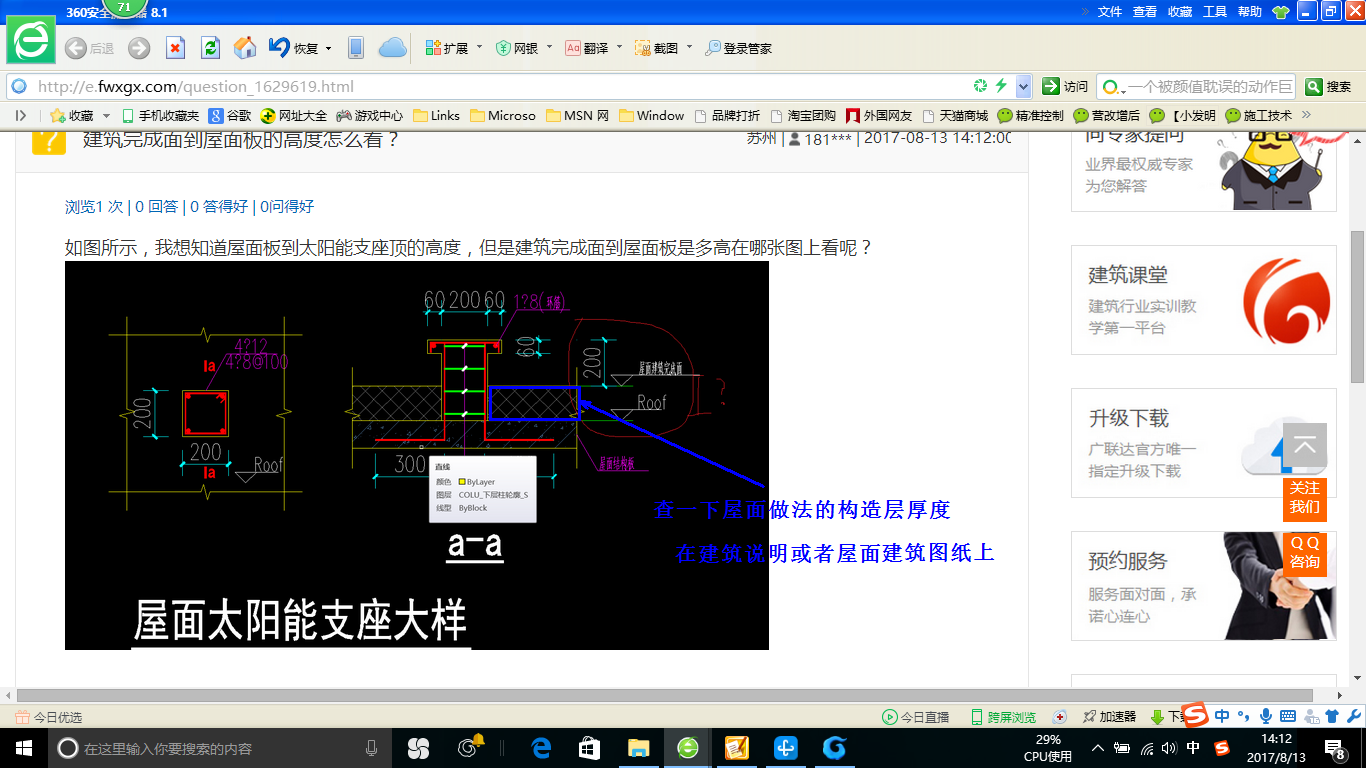Open the 收藏 menu in title bar
The width and height of the screenshot is (1366, 768).
pyautogui.click(x=1180, y=12)
